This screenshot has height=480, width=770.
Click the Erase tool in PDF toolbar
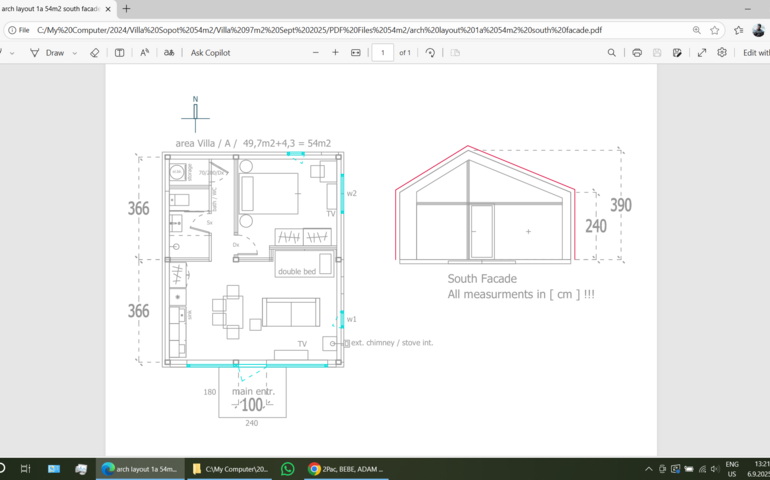[x=95, y=52]
